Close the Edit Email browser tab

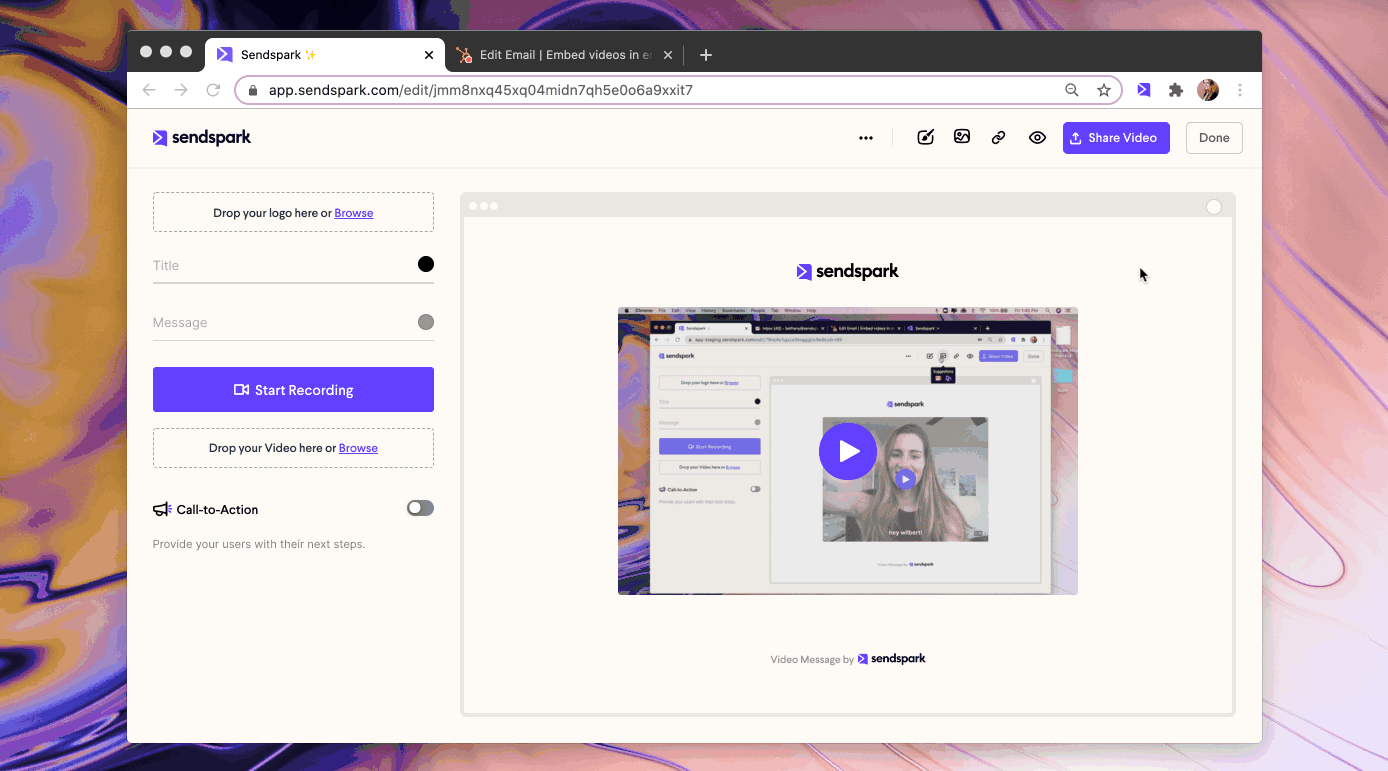[x=668, y=55]
